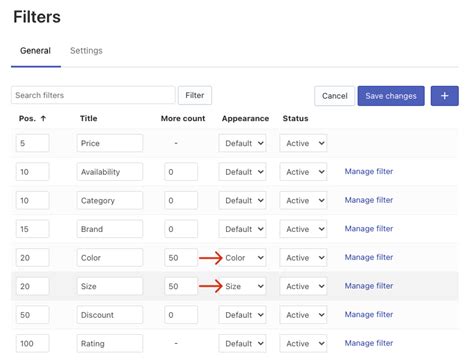Open Appearance dropdown for Category row
Viewport: 474px width, 364px height.
click(x=242, y=201)
